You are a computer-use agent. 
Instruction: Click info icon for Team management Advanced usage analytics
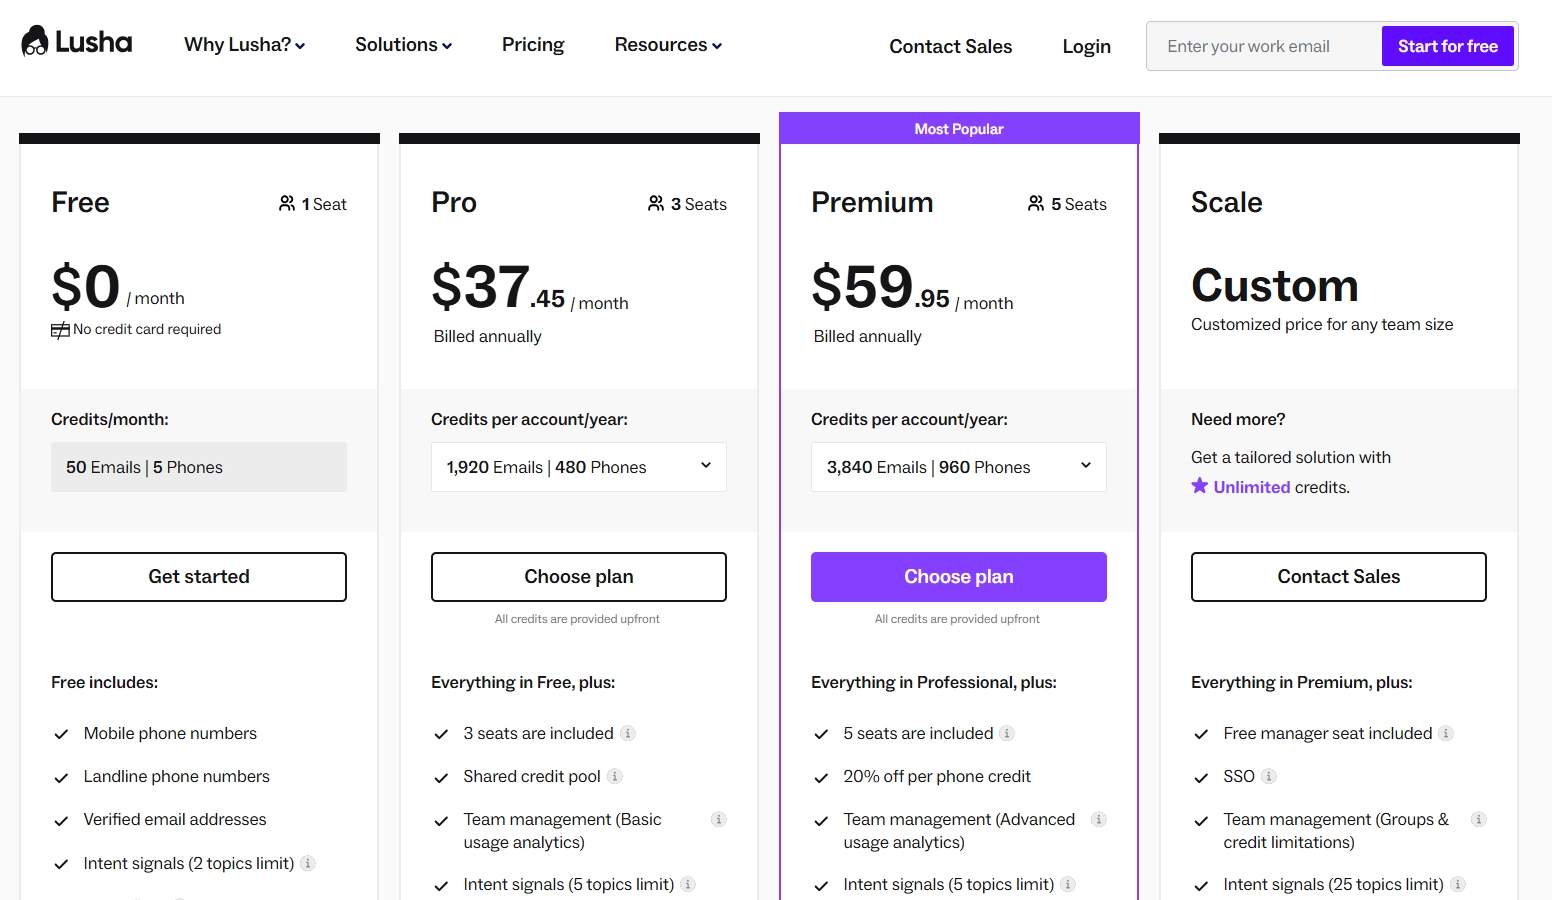[x=1098, y=819]
